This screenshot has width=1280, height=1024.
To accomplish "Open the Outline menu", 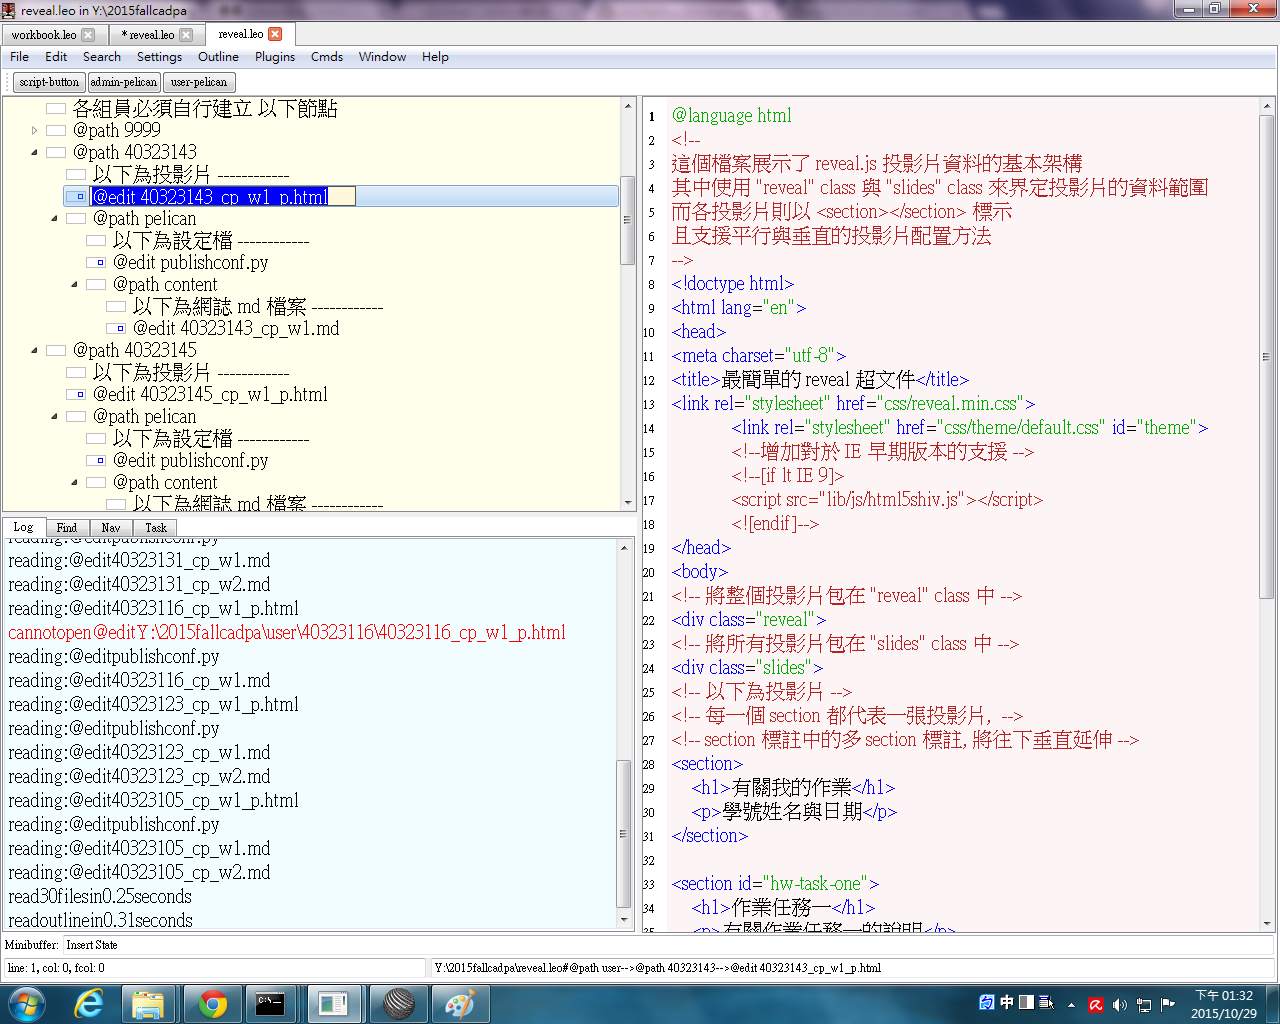I will [218, 57].
